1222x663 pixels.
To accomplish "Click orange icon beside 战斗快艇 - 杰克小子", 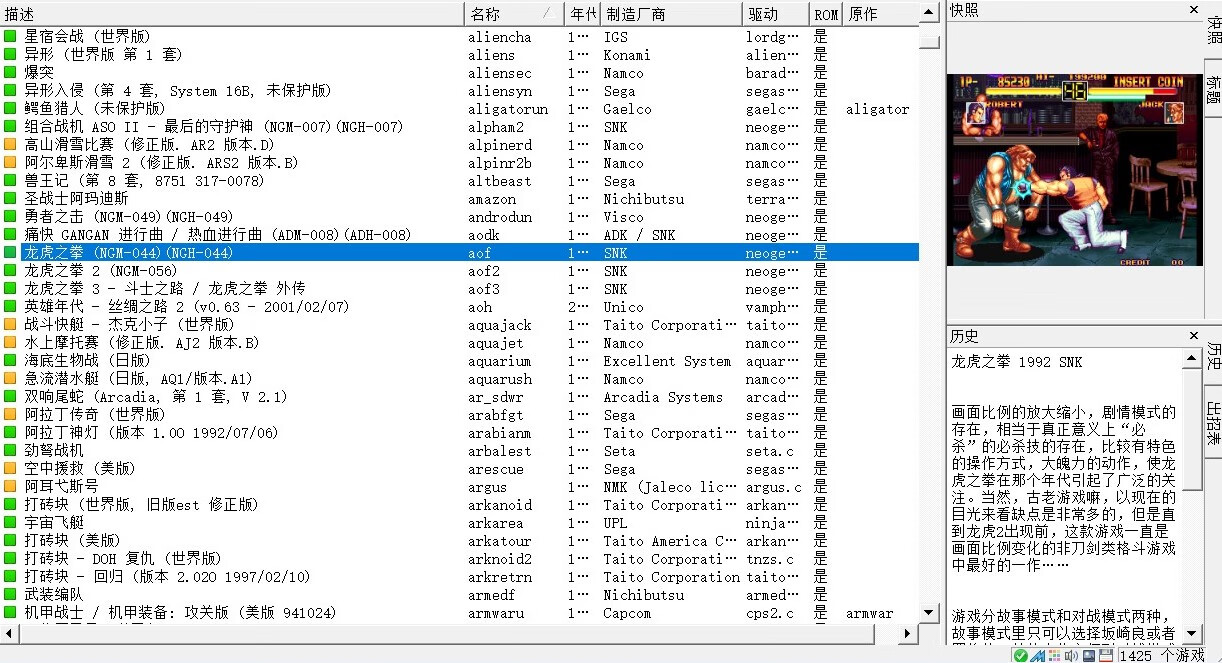I will point(11,325).
